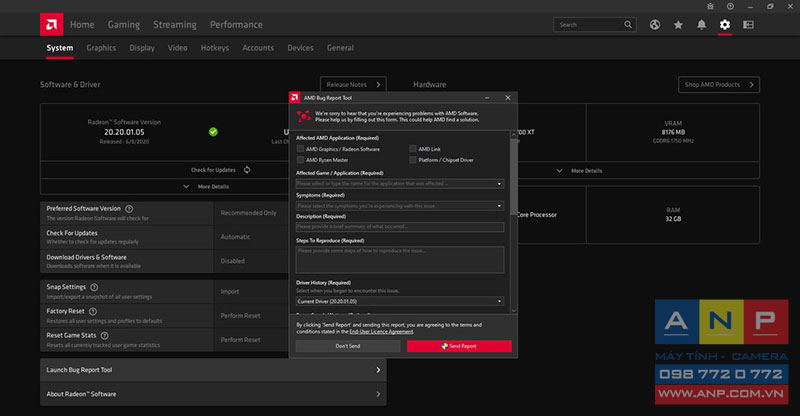800x416 pixels.
Task: Click the AMD logo icon
Action: pyautogui.click(x=52, y=25)
